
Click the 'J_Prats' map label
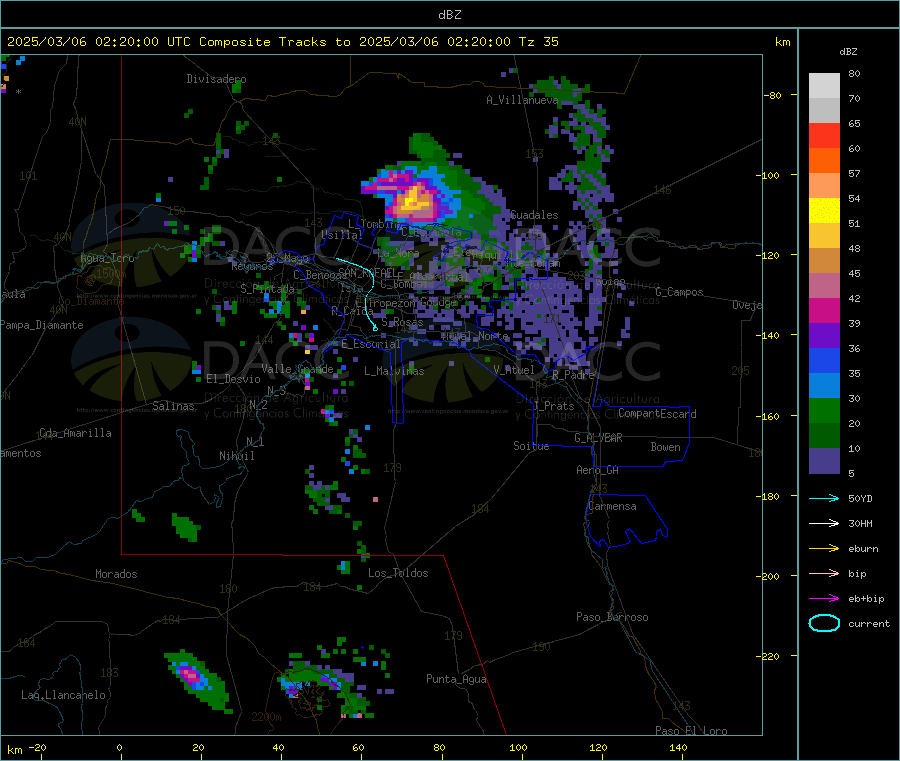554,406
